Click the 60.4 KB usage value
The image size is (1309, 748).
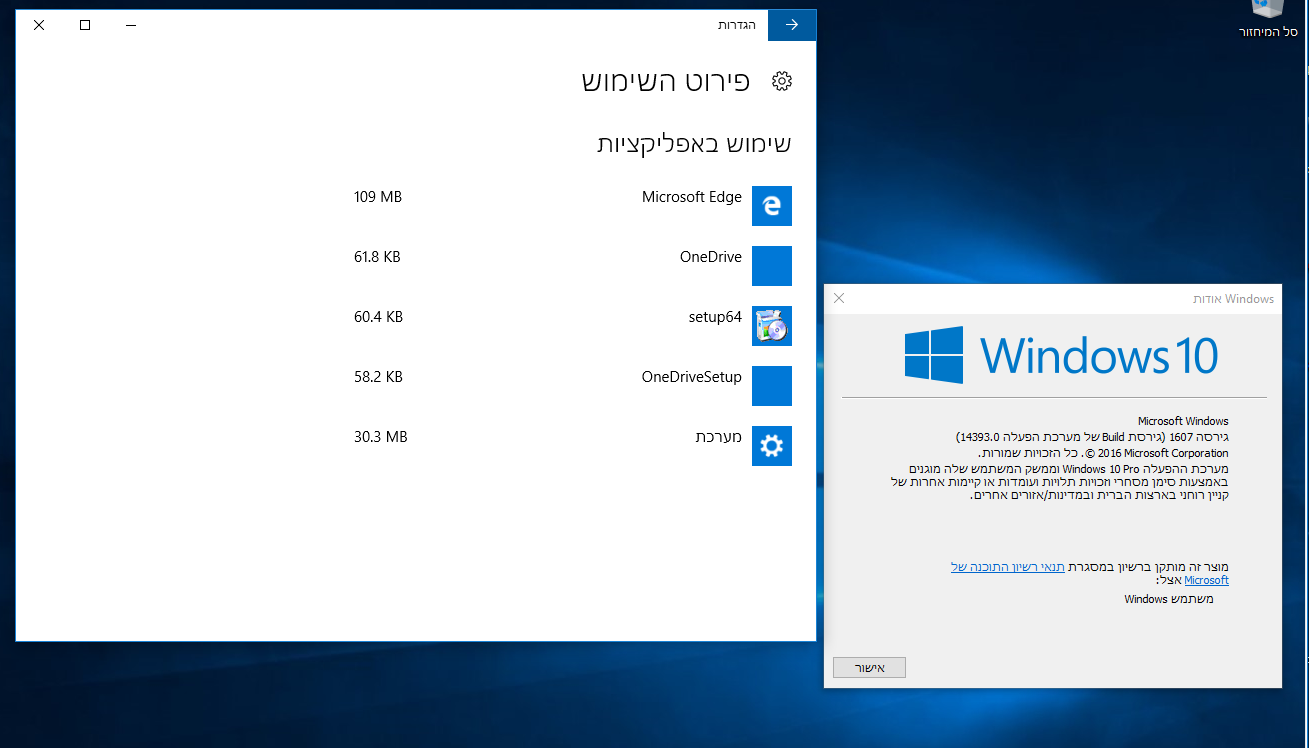[378, 317]
